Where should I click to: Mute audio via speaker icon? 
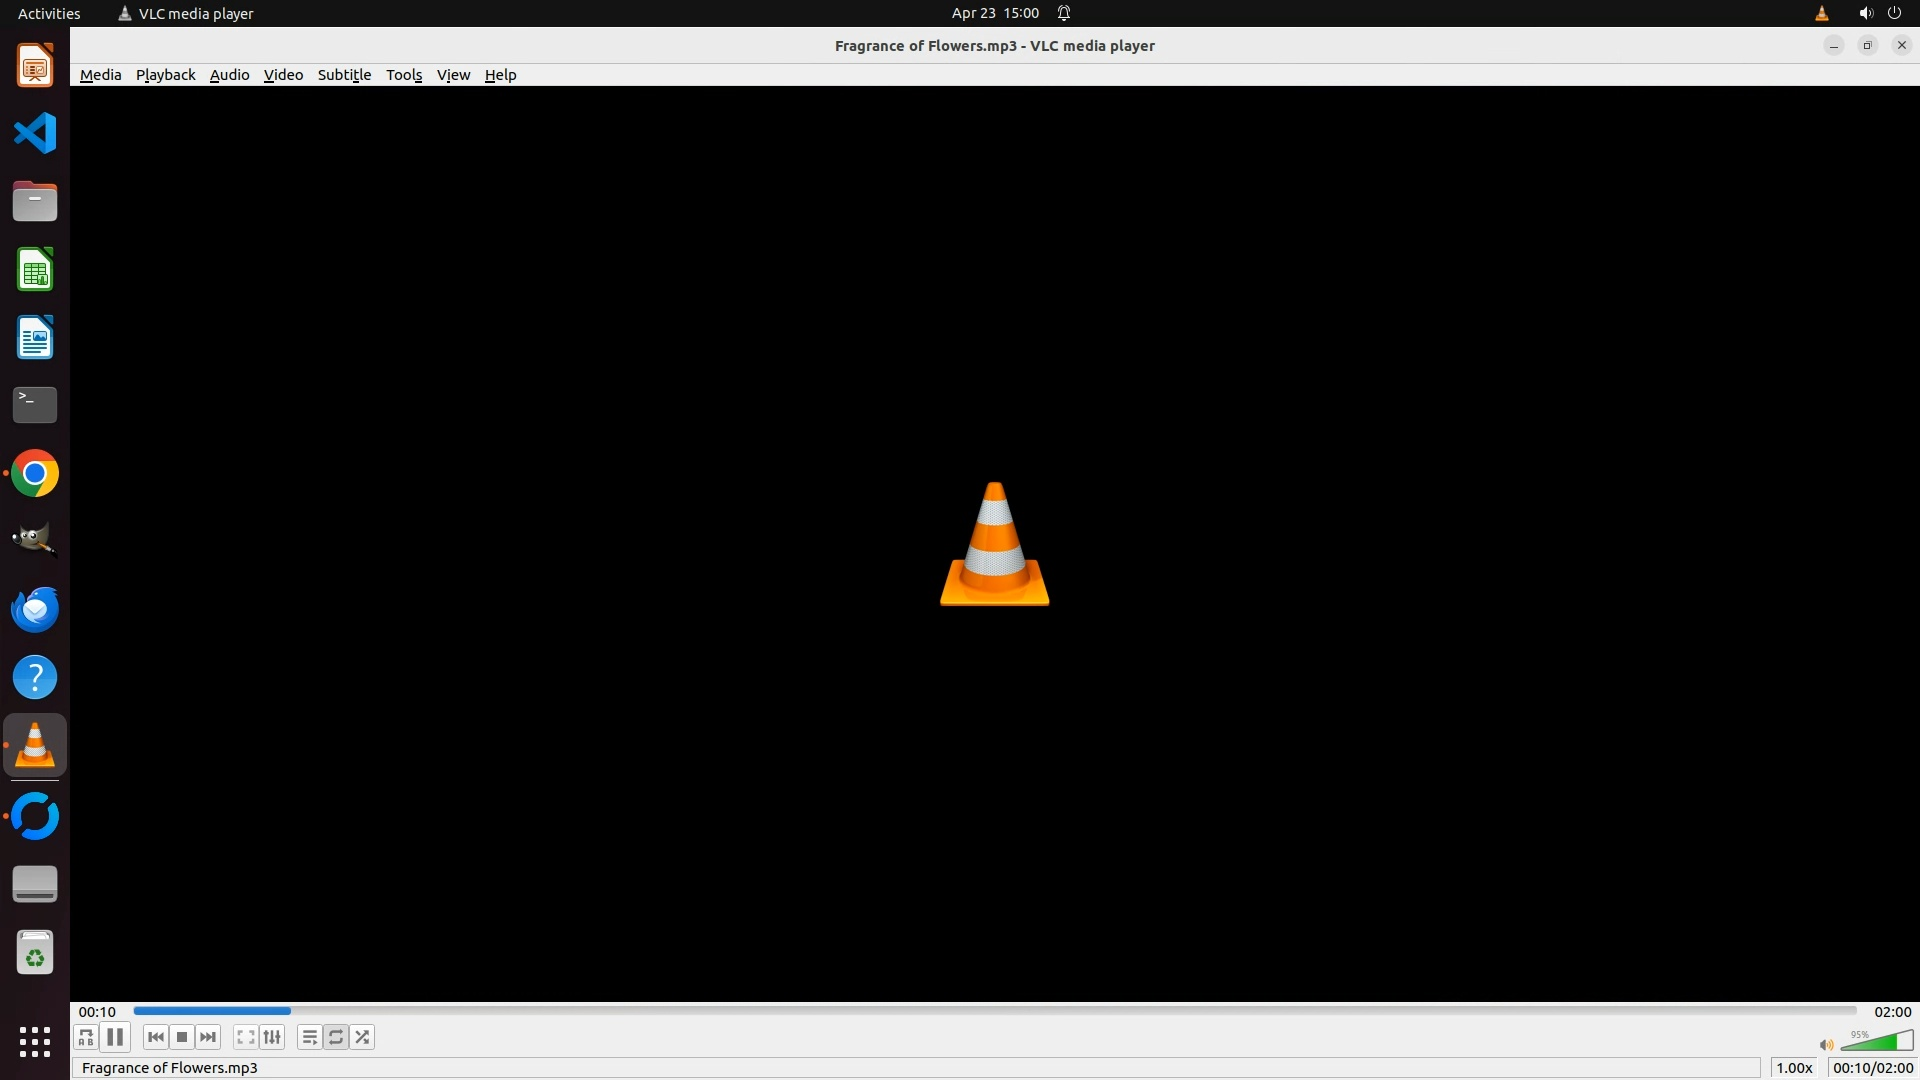(1826, 1045)
